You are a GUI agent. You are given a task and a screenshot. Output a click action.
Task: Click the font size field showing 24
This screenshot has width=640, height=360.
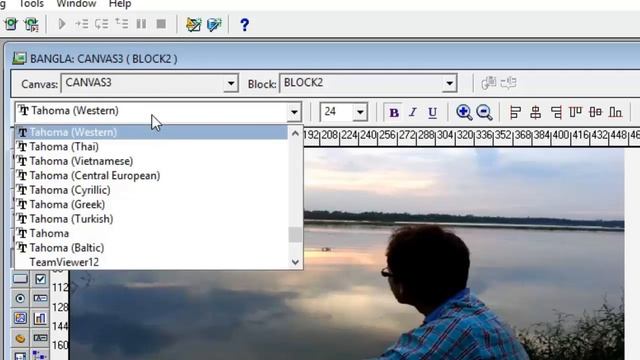337,112
